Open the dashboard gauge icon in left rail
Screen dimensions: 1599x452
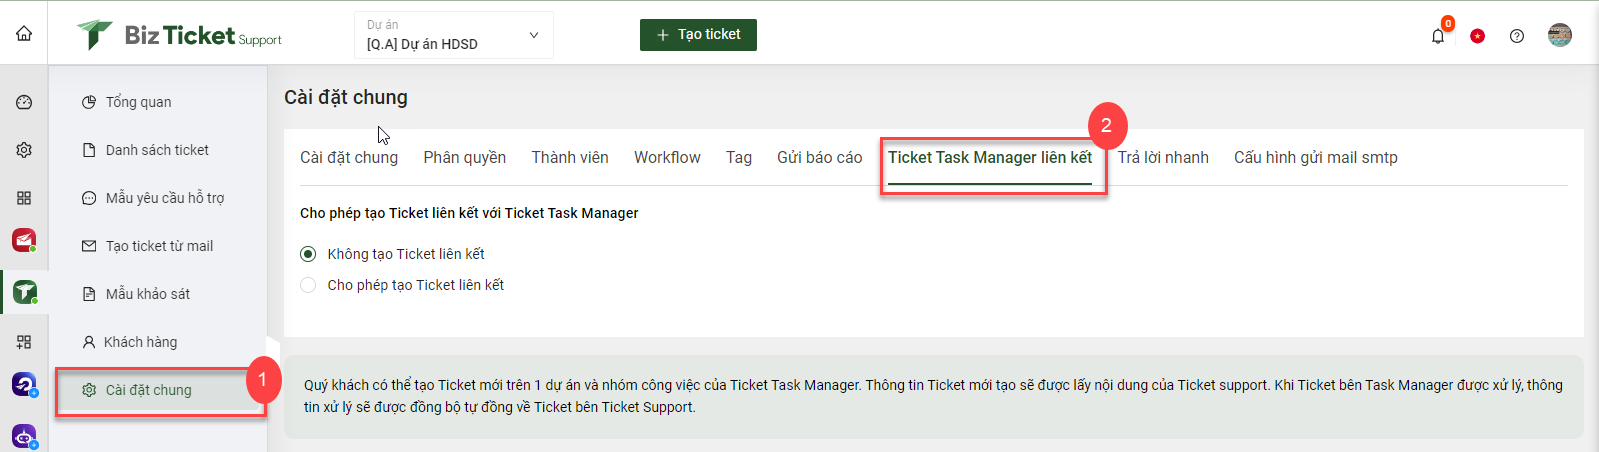[x=24, y=102]
